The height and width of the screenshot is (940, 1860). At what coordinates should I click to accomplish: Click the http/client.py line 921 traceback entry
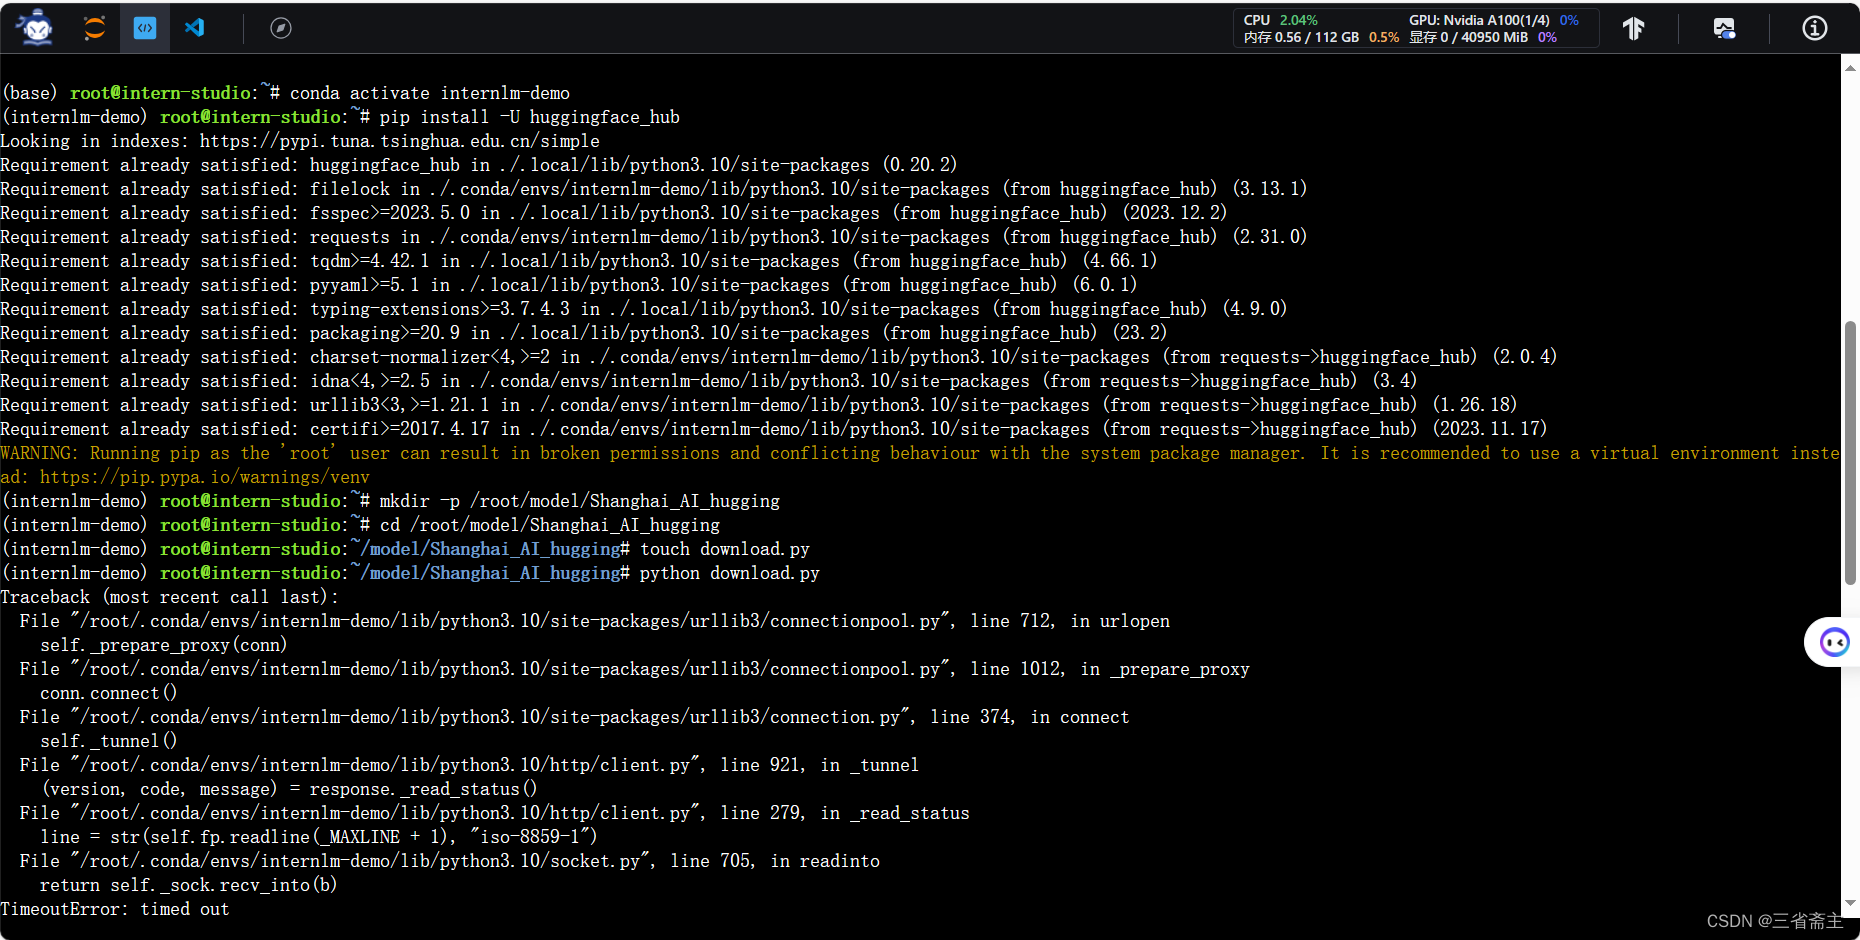(469, 765)
